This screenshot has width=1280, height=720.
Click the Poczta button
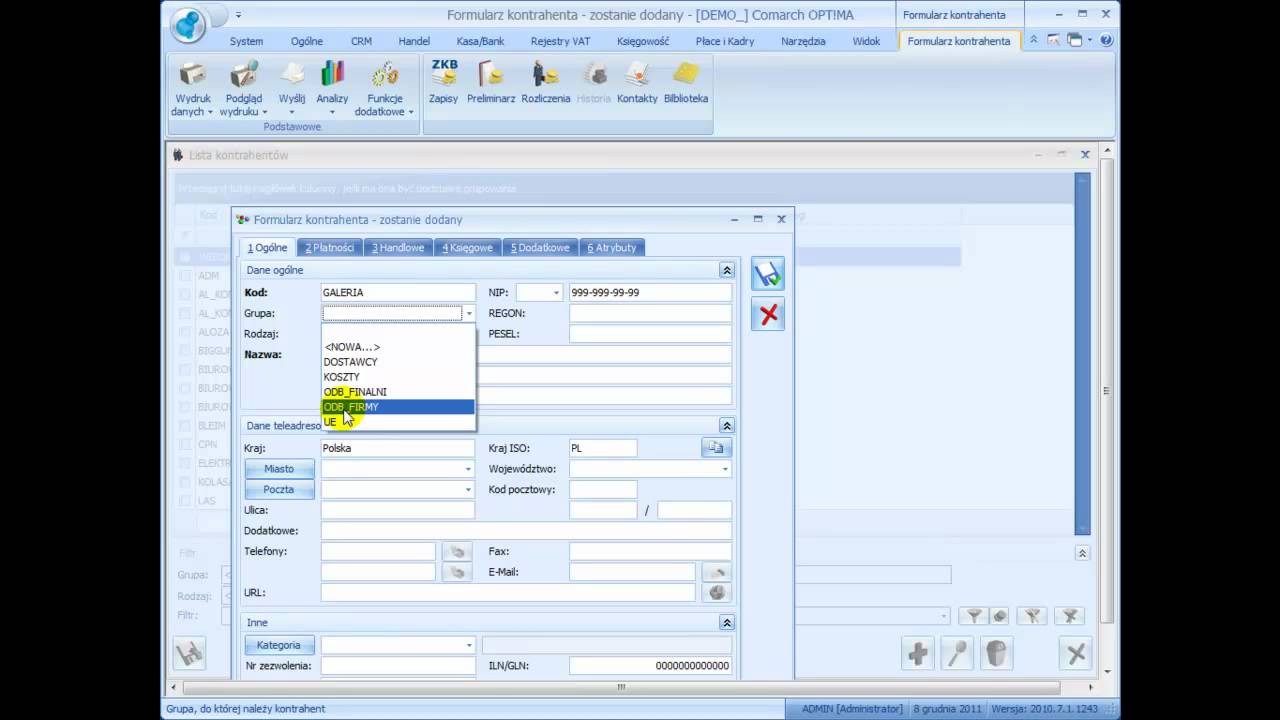(279, 490)
